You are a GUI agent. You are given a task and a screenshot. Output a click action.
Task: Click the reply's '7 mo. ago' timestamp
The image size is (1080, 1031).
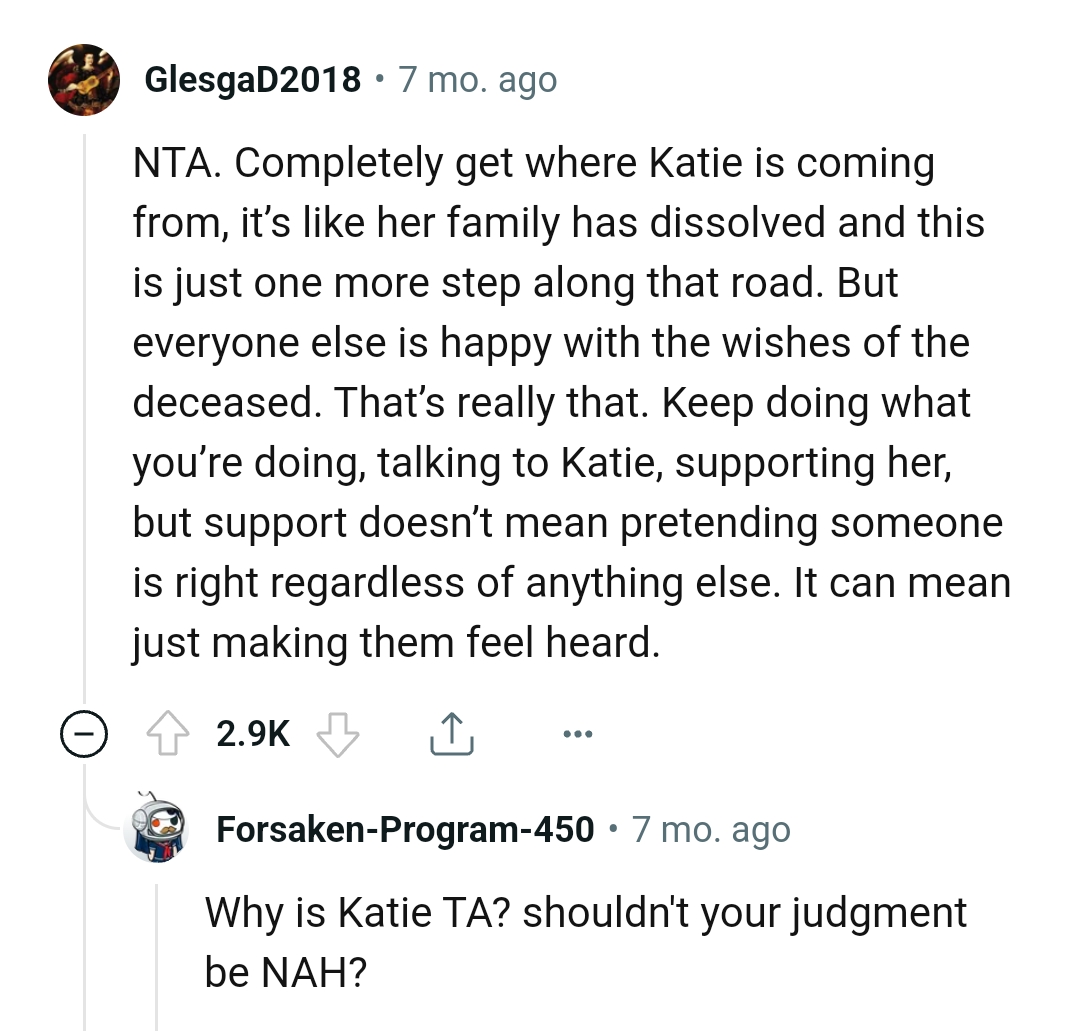pyautogui.click(x=711, y=830)
